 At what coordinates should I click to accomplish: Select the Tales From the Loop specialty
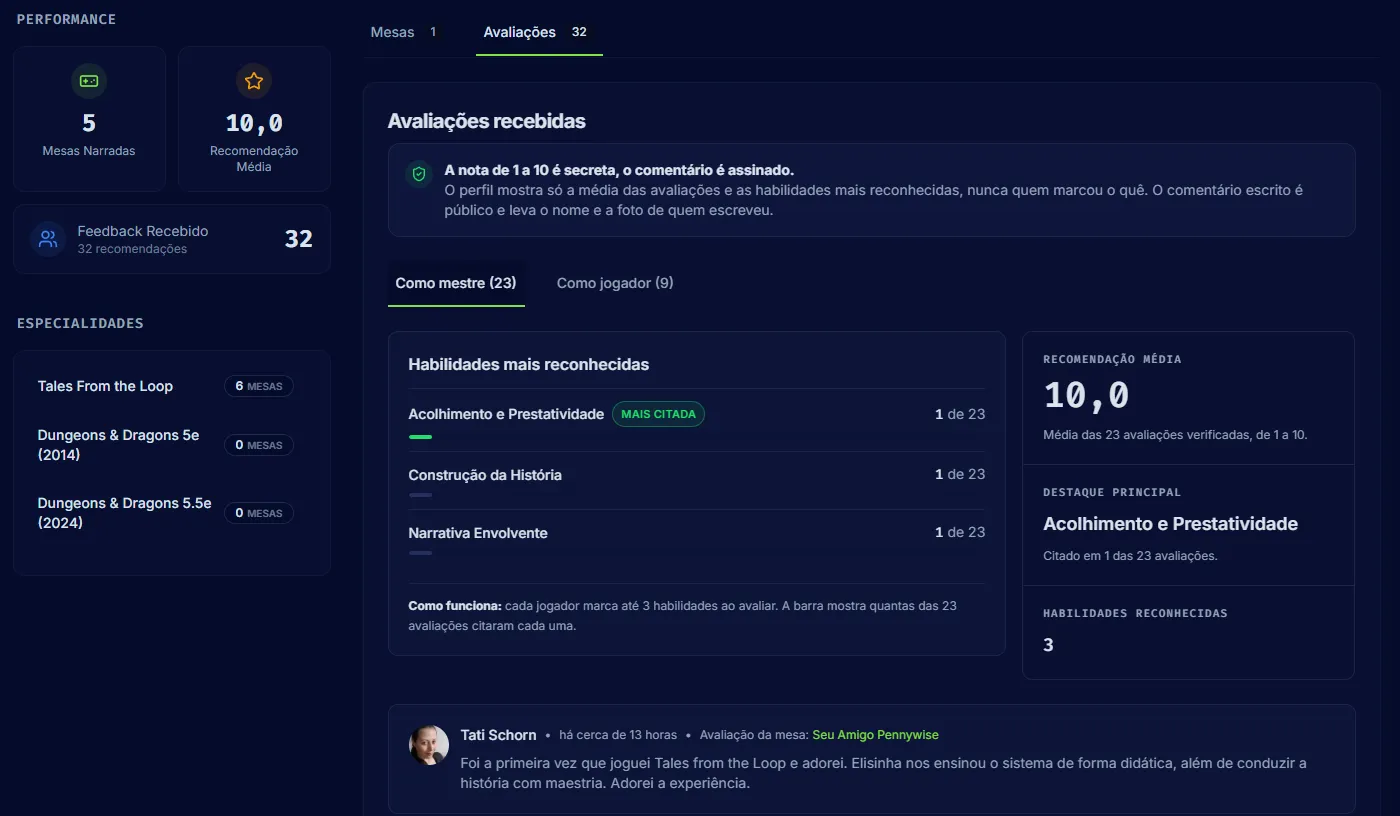coord(105,386)
